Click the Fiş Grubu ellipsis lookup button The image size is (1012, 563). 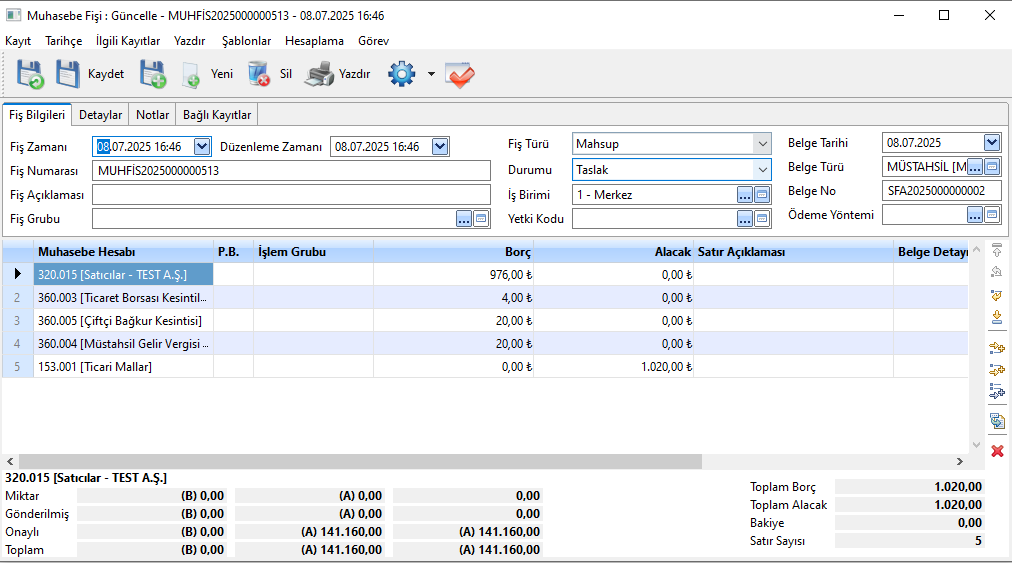pyautogui.click(x=464, y=219)
